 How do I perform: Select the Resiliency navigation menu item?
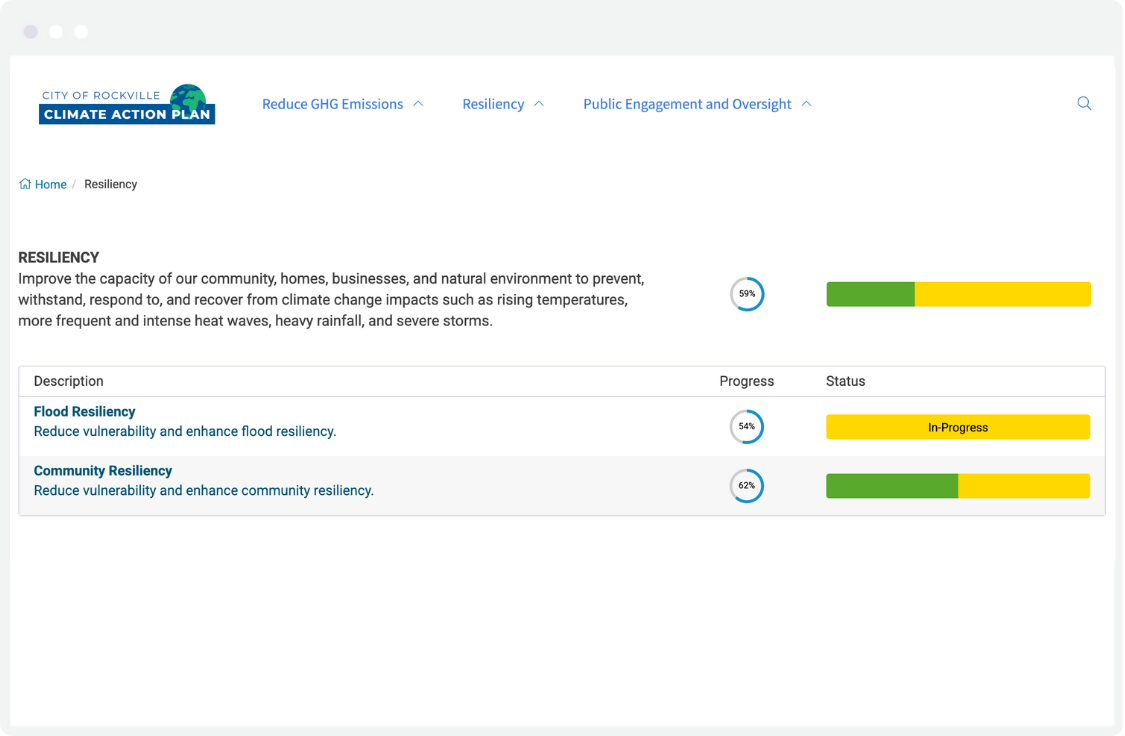coord(492,103)
